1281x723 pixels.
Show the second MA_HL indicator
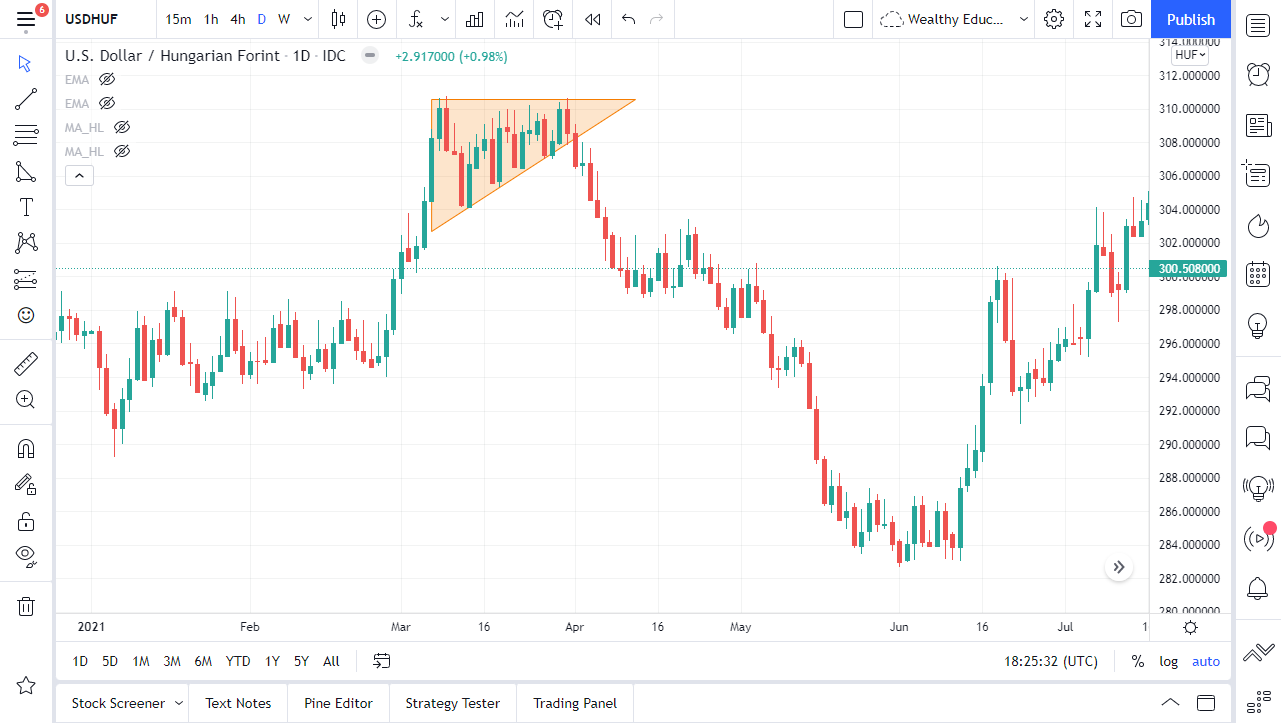point(122,151)
